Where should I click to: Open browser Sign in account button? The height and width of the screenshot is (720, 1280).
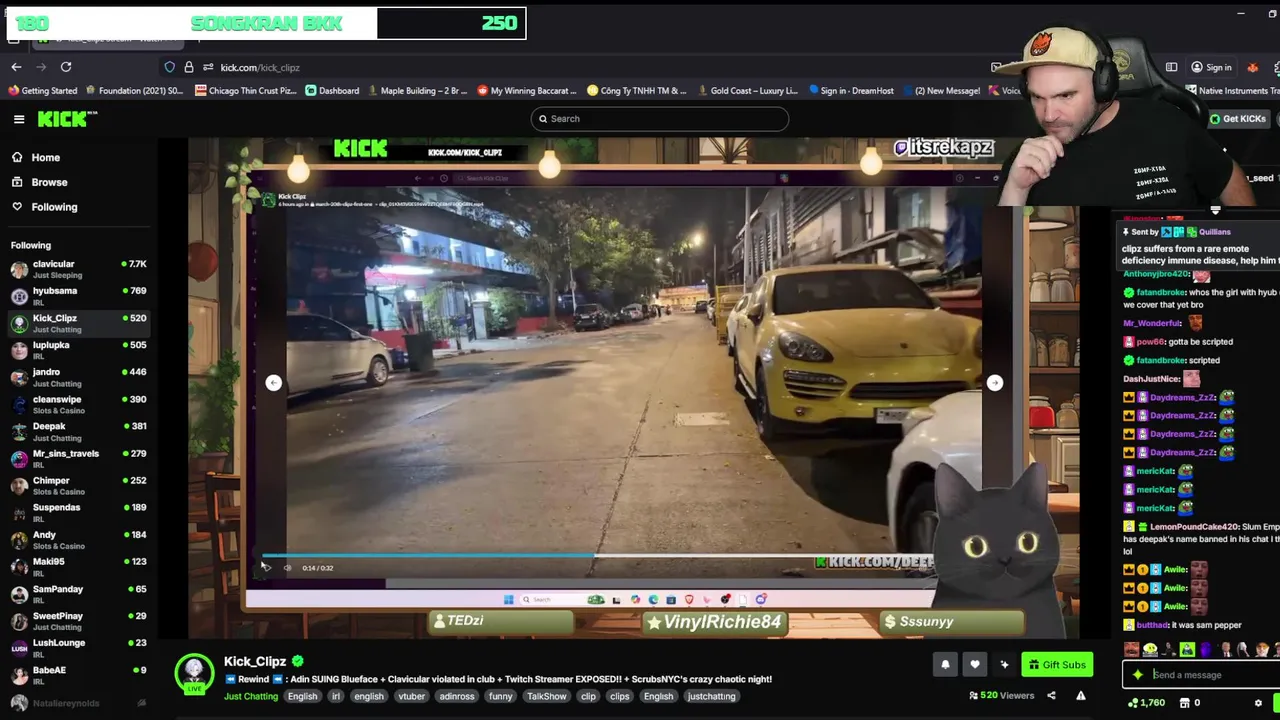tap(1211, 67)
